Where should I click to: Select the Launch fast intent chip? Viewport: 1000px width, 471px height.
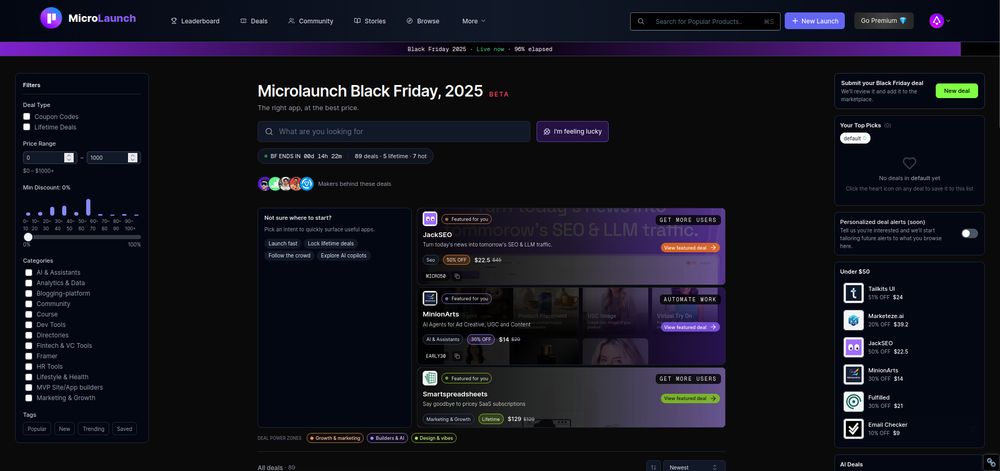coord(283,243)
